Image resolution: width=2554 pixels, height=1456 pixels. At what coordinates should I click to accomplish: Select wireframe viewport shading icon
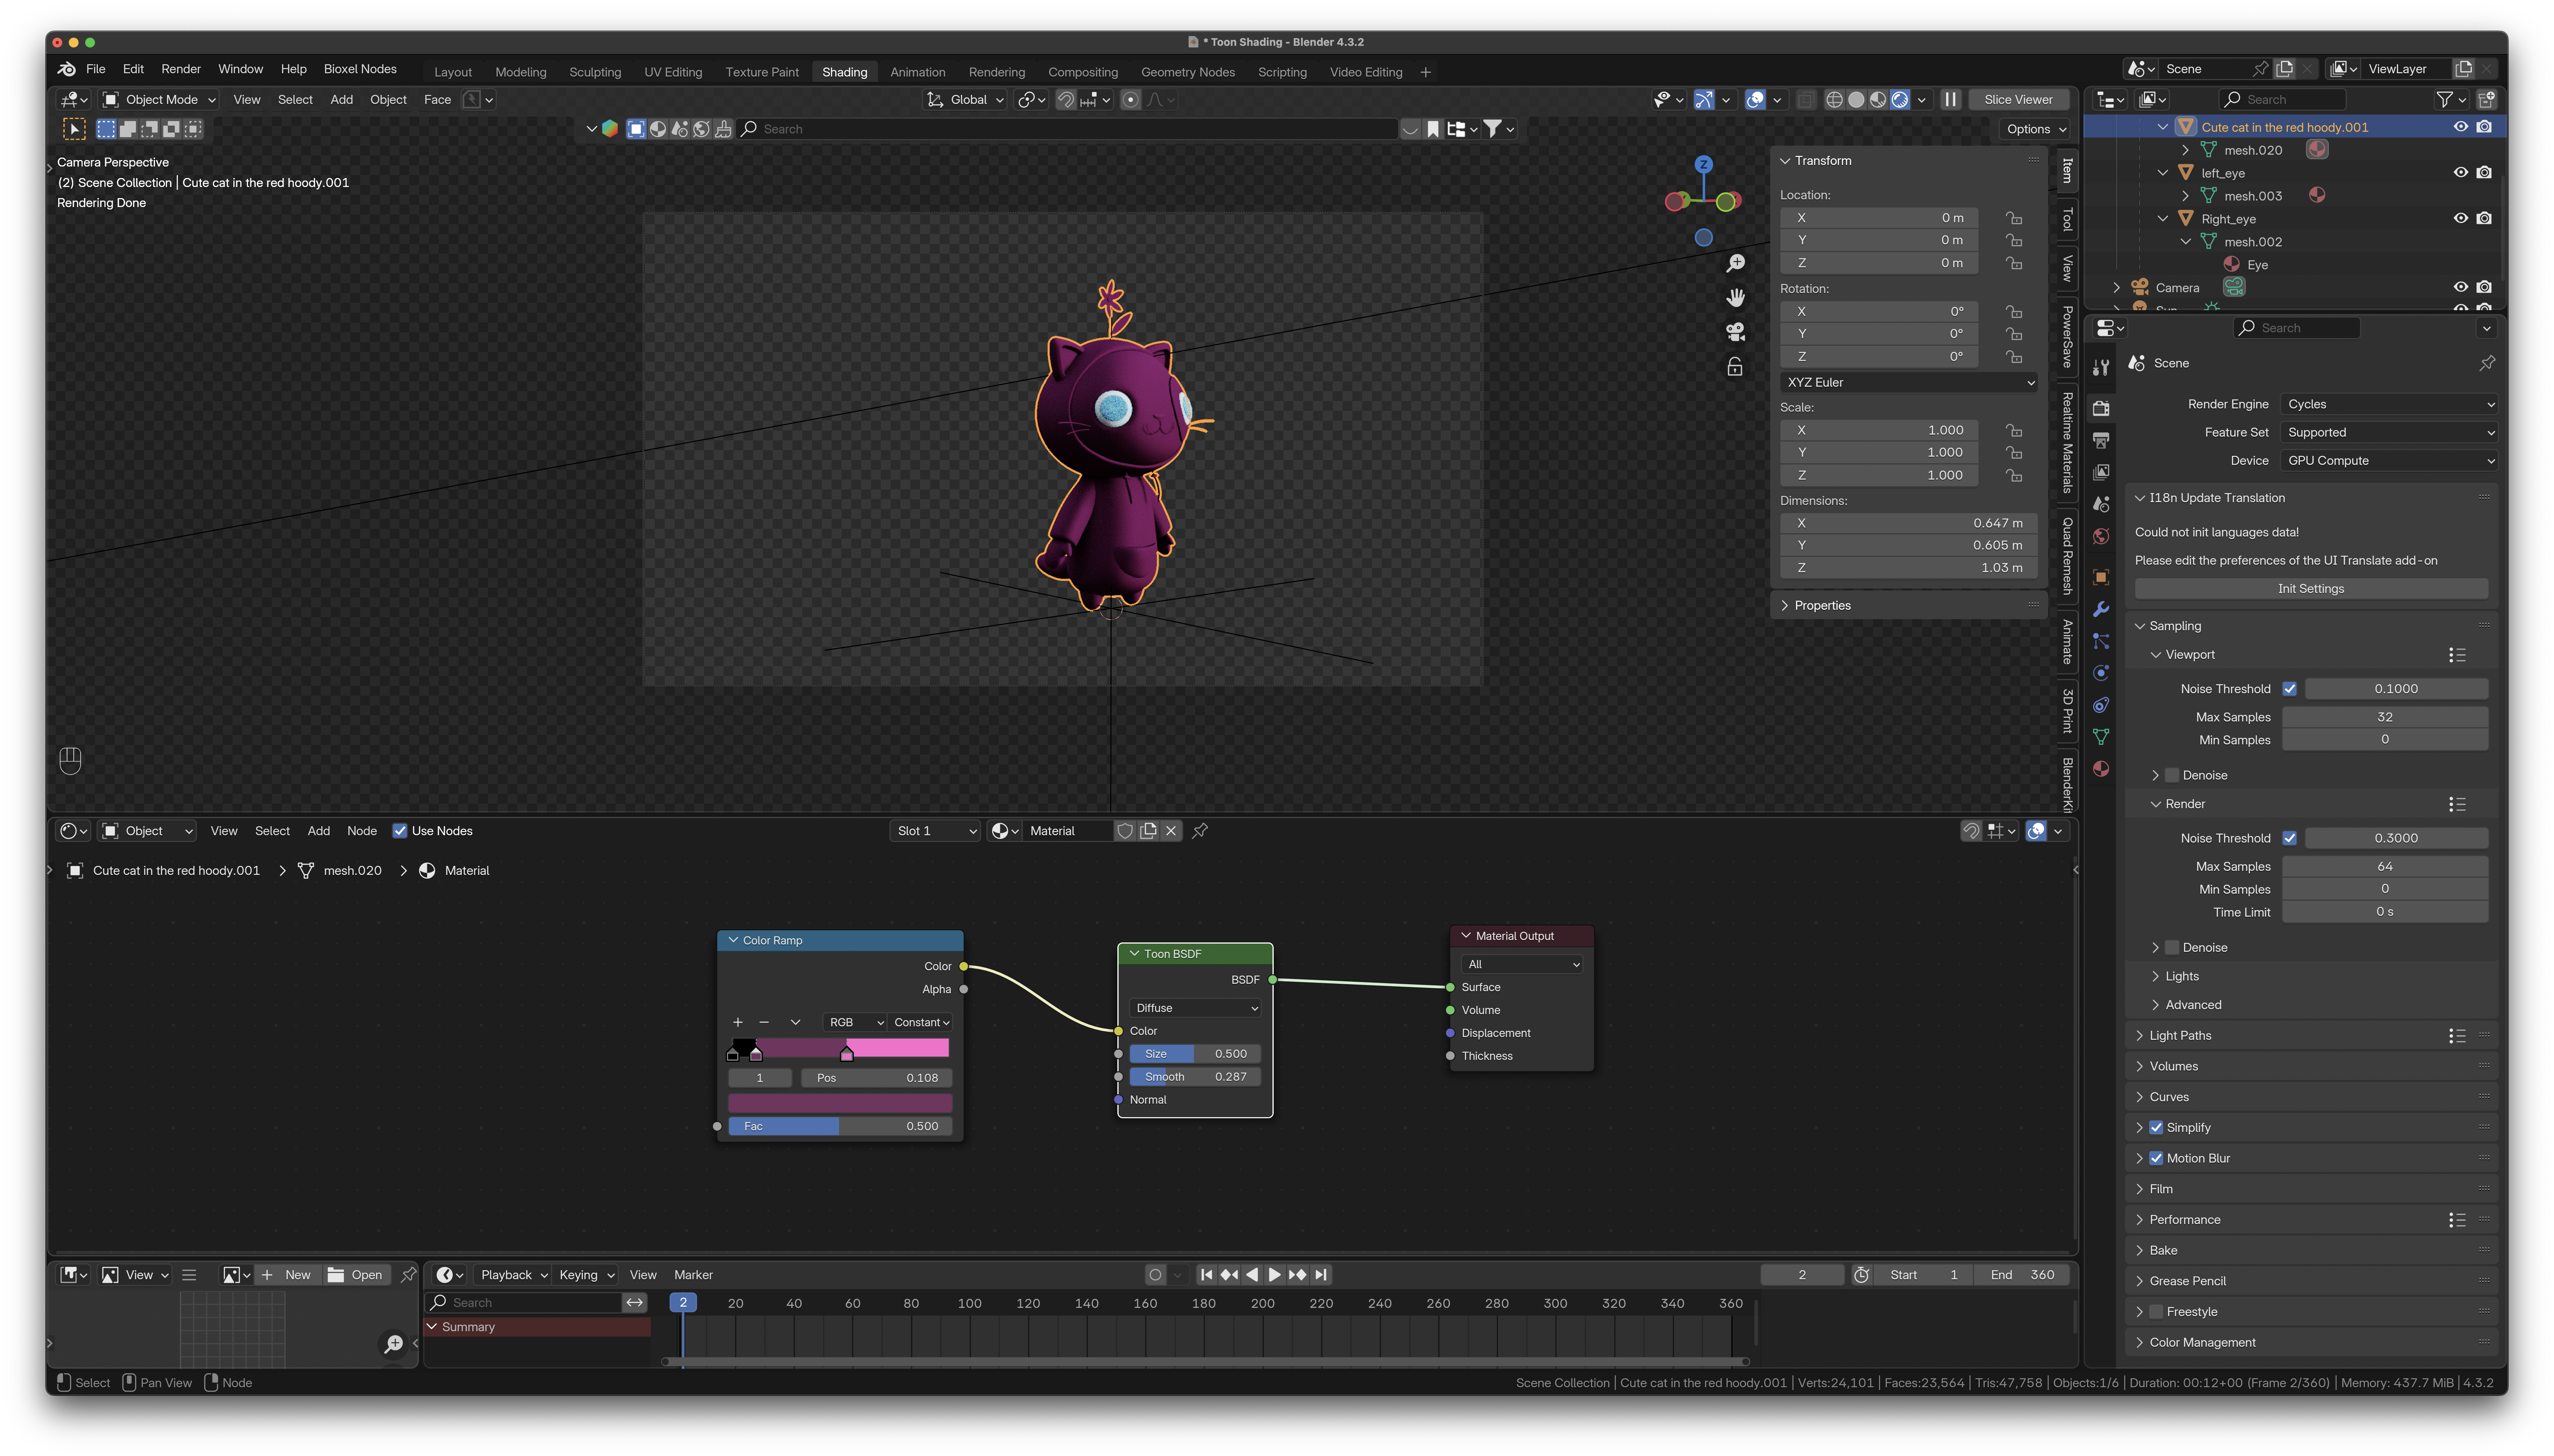[1834, 100]
